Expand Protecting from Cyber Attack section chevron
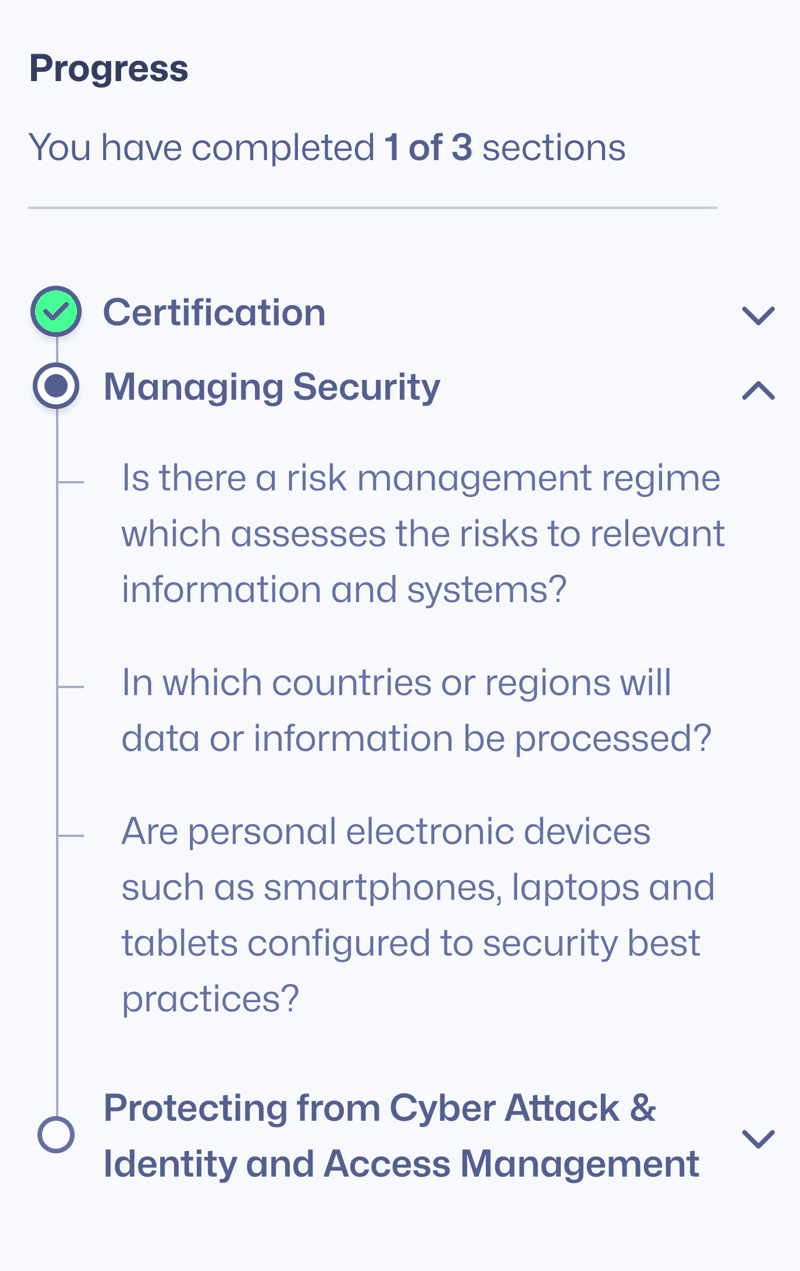 tap(758, 1138)
